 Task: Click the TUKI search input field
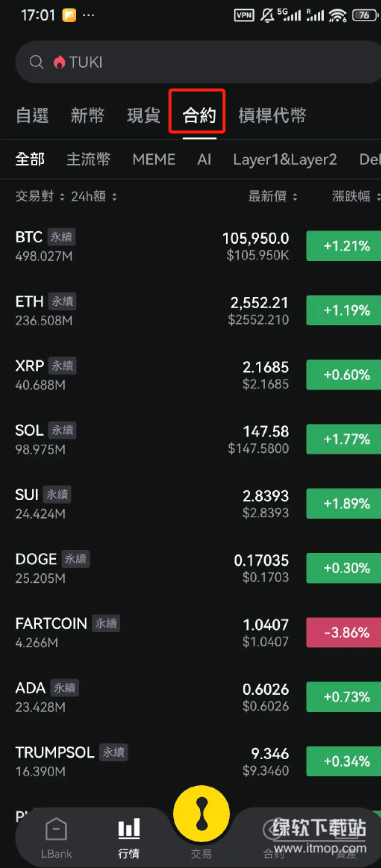[199, 62]
